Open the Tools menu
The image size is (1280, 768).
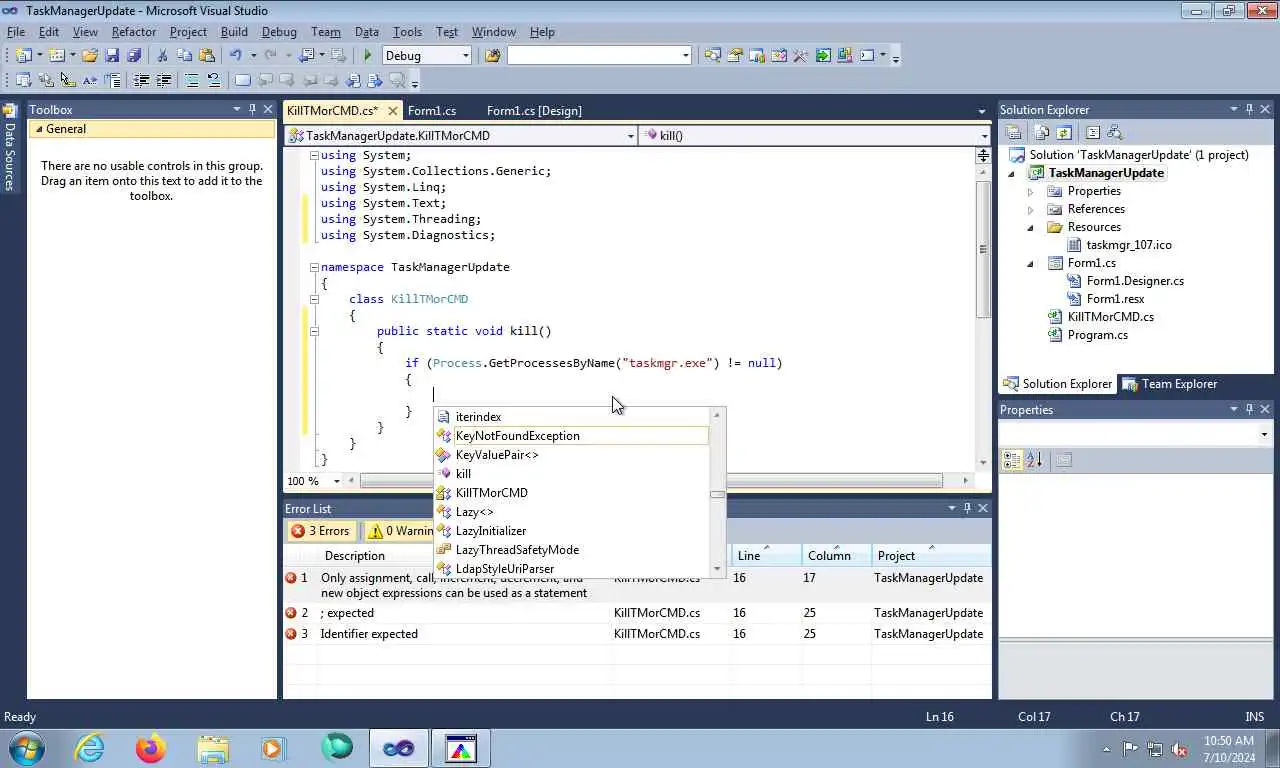pos(407,32)
